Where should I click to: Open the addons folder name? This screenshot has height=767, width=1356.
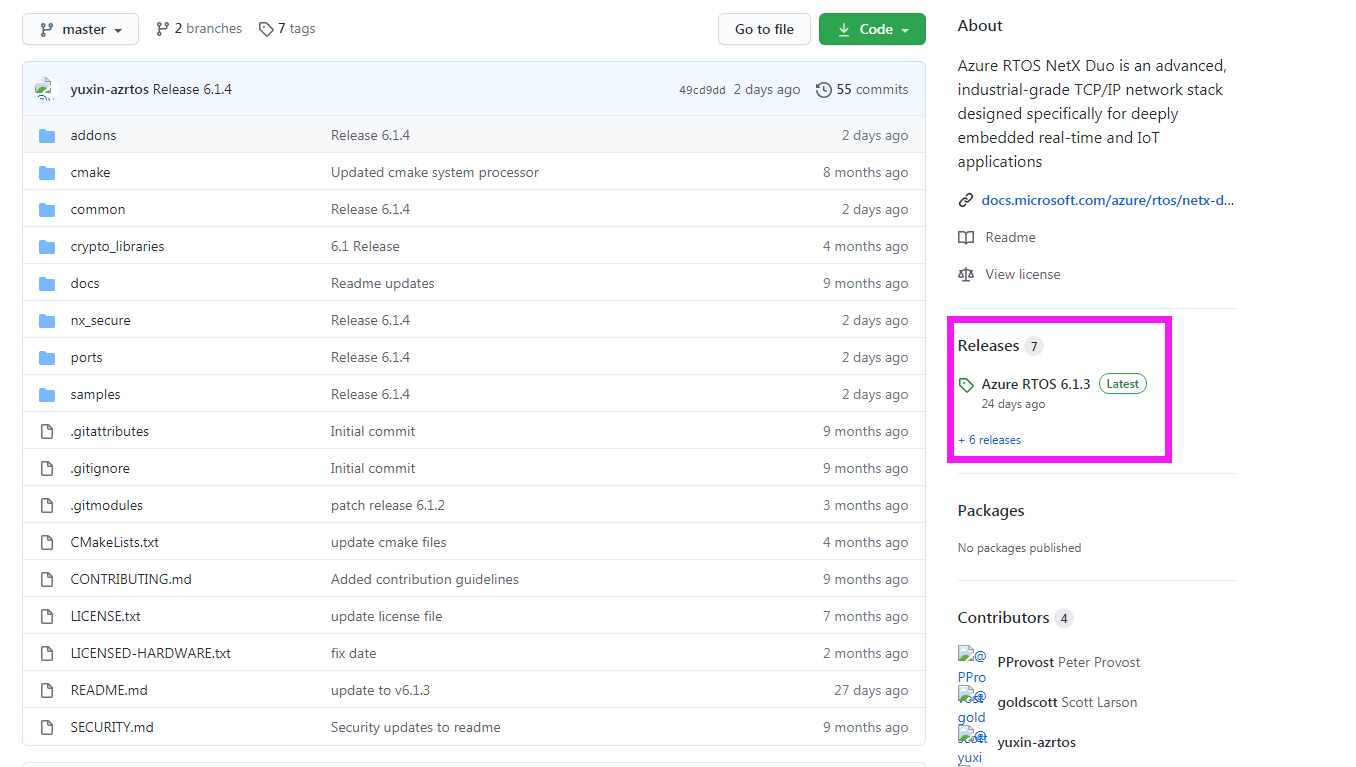pos(93,135)
